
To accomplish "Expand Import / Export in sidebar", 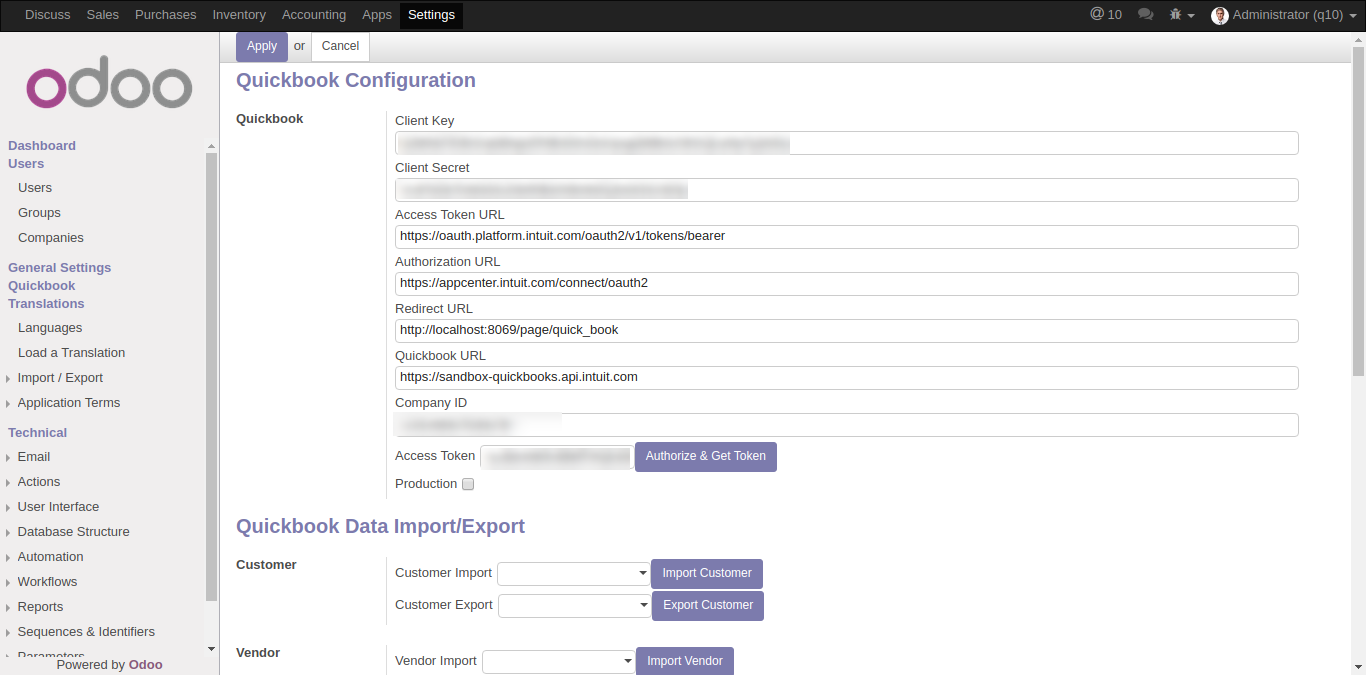I will 60,378.
